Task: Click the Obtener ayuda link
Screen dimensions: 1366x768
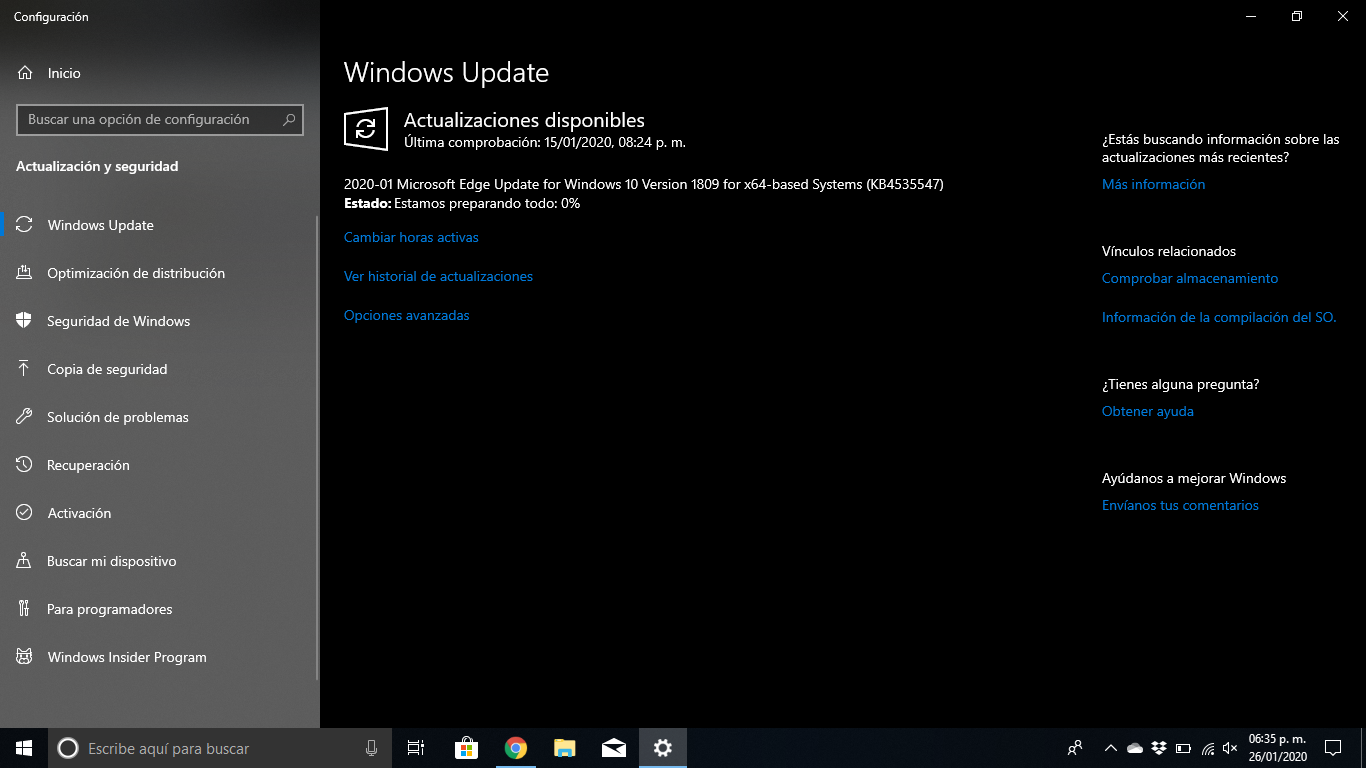Action: click(x=1148, y=412)
